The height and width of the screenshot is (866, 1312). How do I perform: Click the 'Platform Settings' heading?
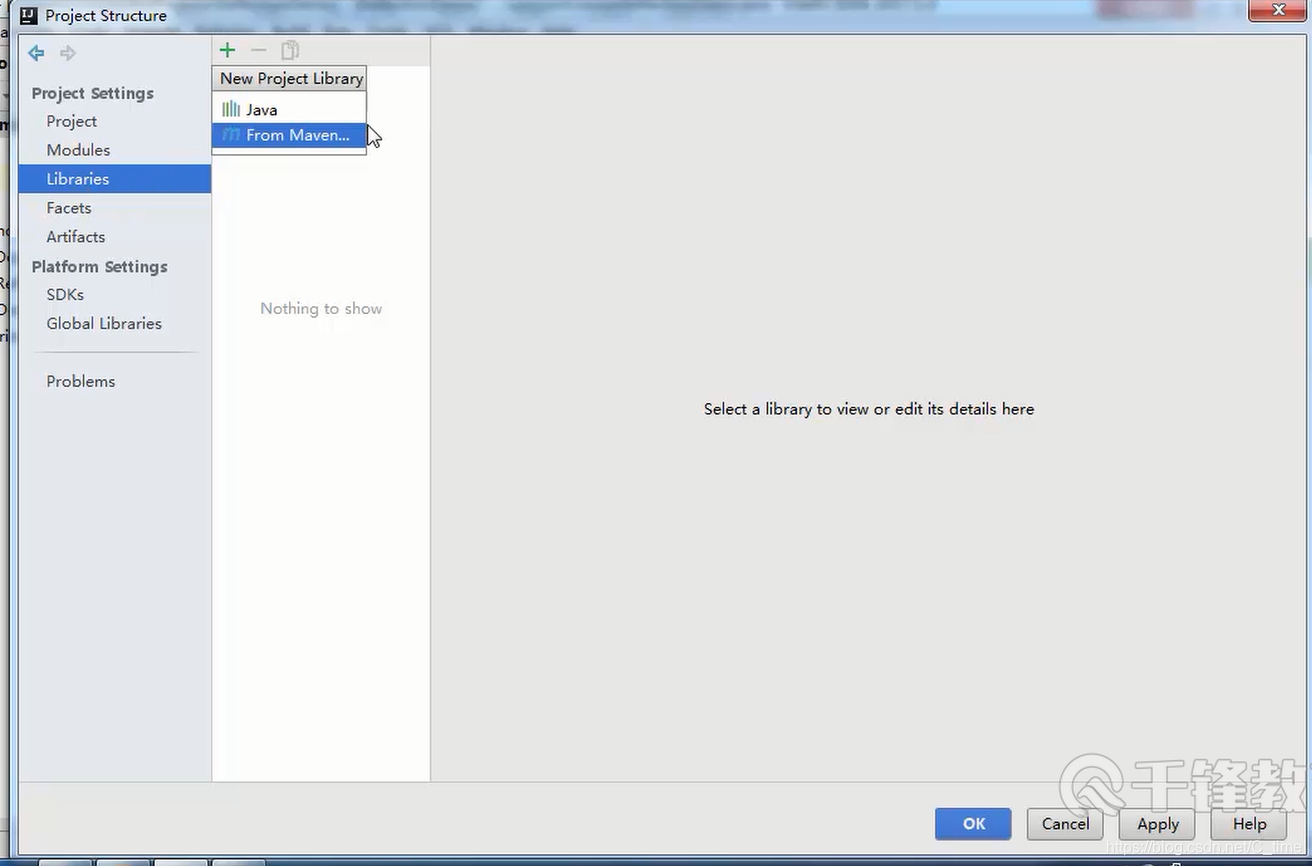(x=99, y=267)
